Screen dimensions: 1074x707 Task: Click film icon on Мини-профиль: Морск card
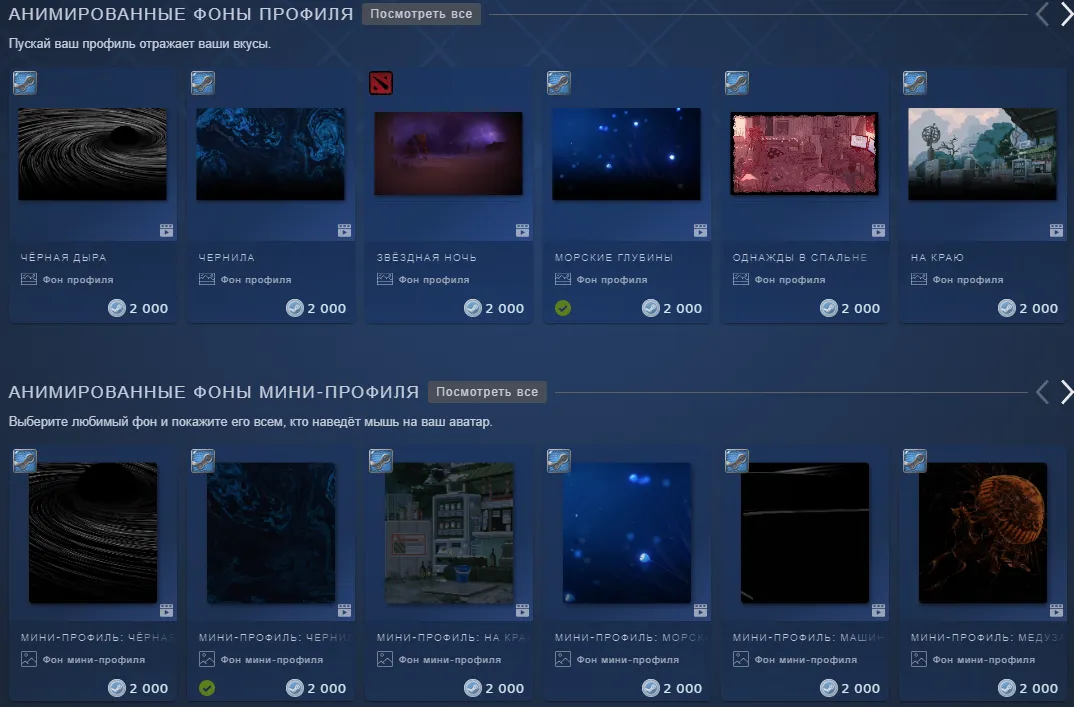pos(700,610)
